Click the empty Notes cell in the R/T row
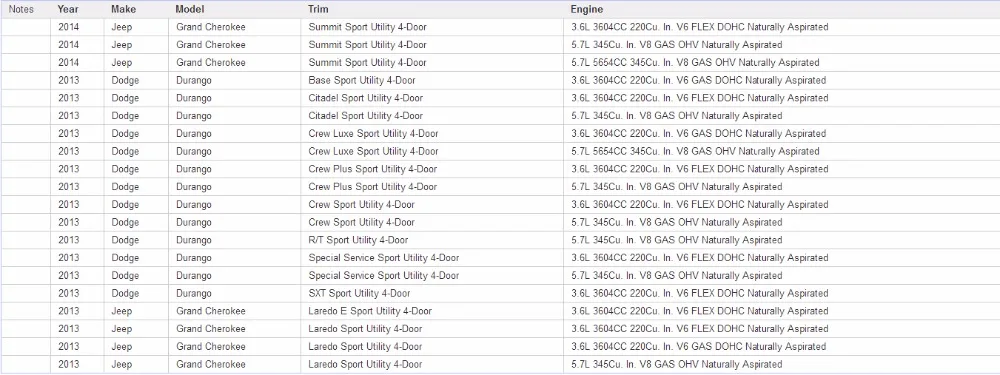The image size is (1000, 375). coord(26,240)
